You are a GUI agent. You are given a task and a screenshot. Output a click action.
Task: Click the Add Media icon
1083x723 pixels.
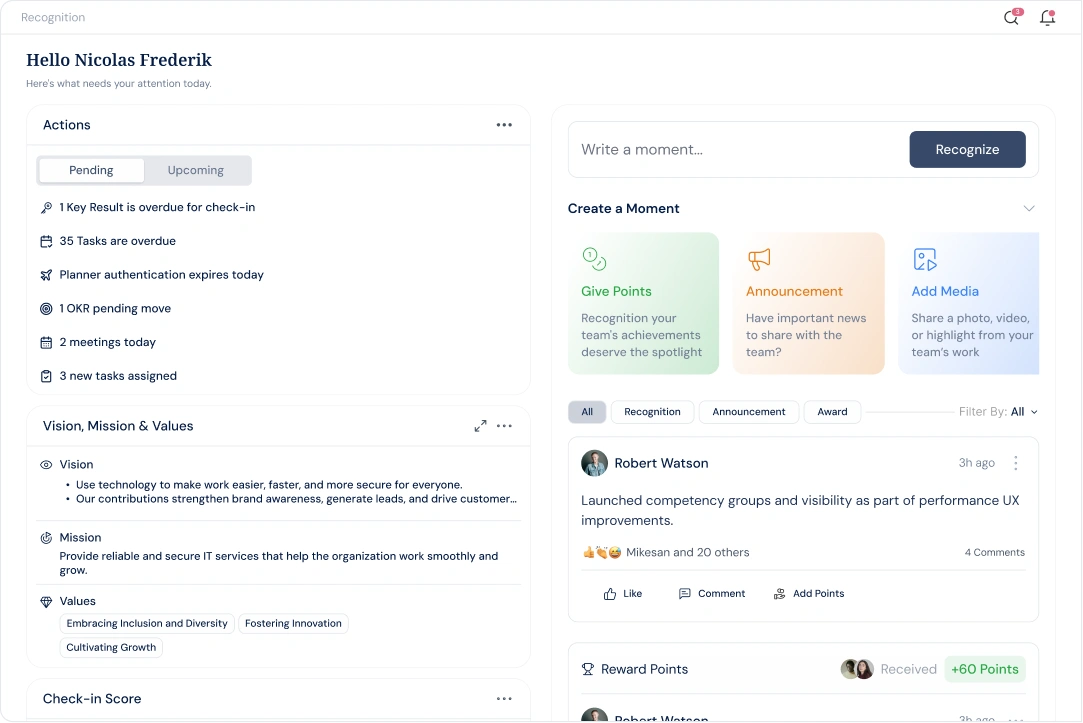(x=924, y=259)
